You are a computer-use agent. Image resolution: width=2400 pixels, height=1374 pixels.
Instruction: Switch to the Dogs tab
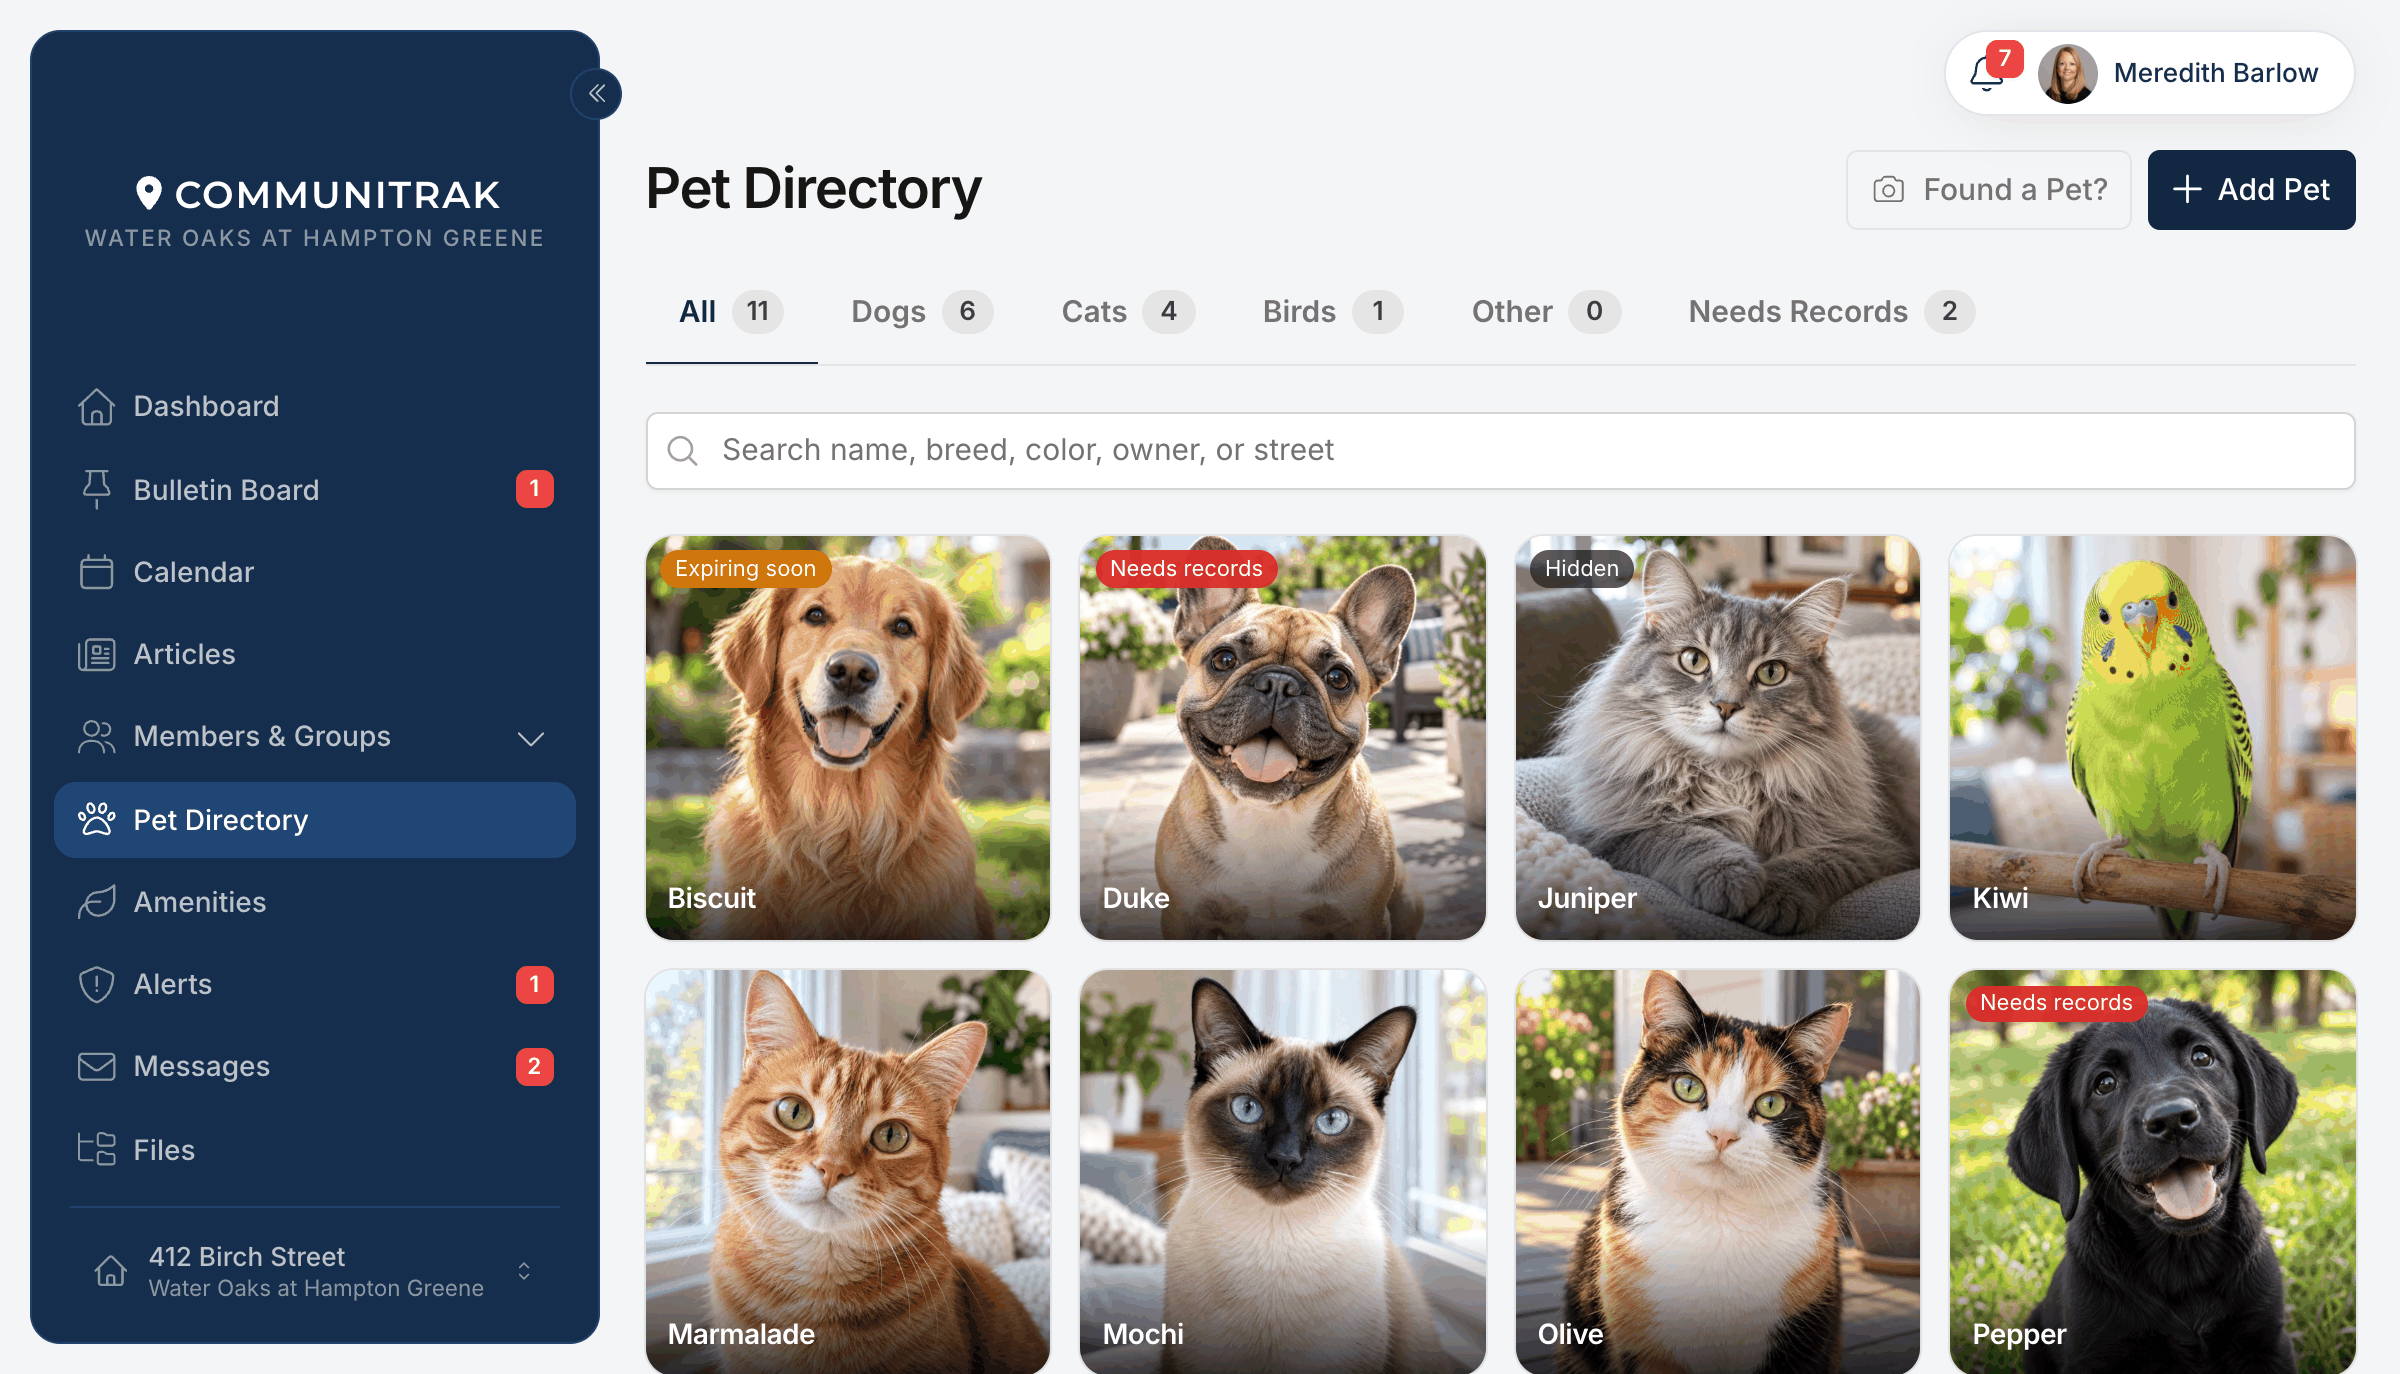click(x=921, y=312)
